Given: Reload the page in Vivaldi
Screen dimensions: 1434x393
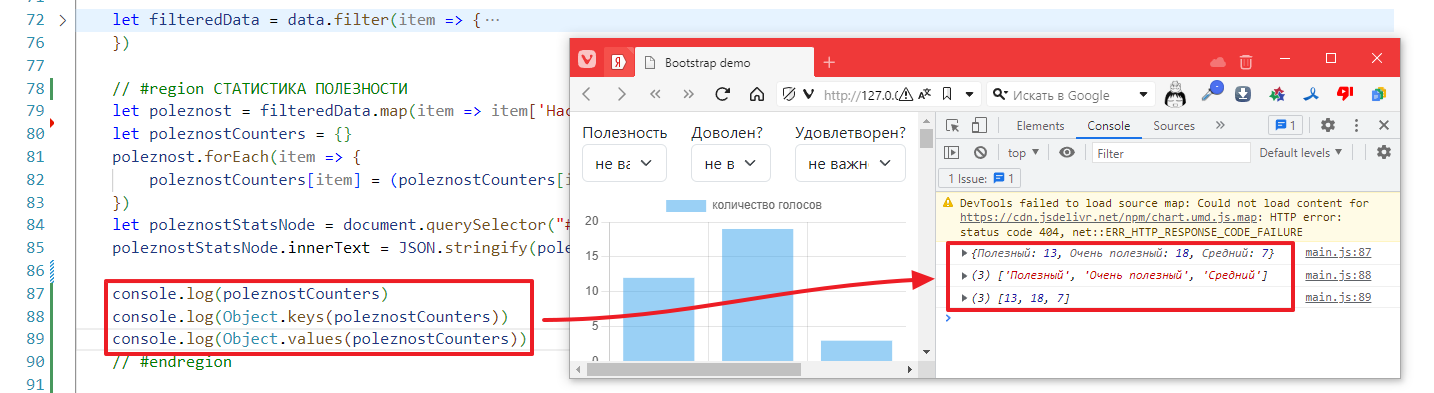Looking at the screenshot, I should pos(722,95).
